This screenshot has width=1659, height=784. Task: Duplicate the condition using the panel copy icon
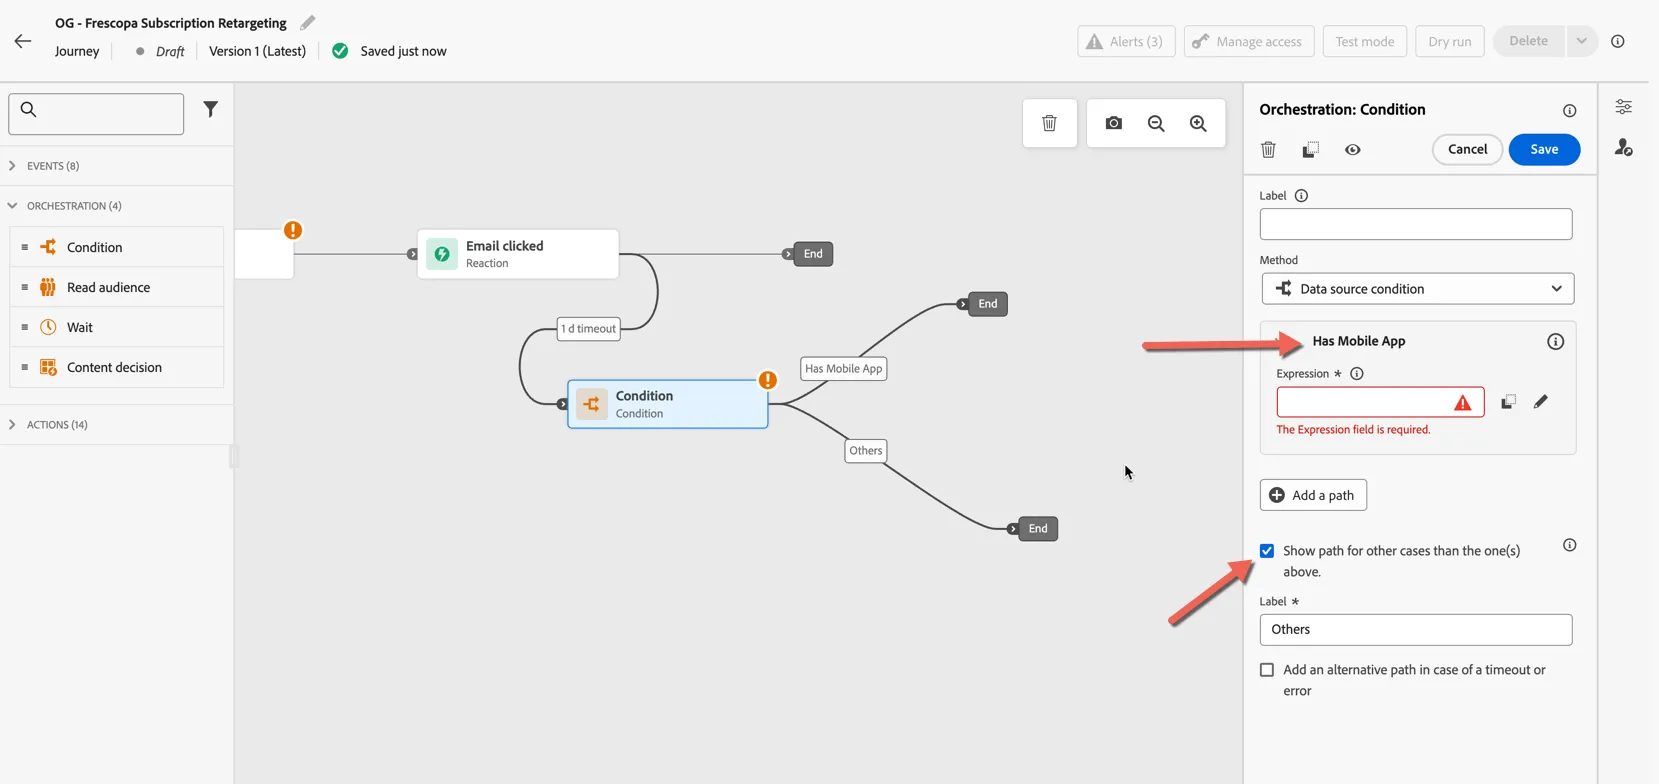pos(1310,149)
